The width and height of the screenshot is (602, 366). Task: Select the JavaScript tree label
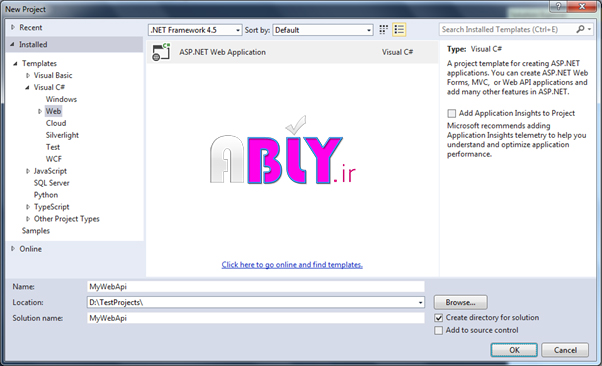click(50, 171)
